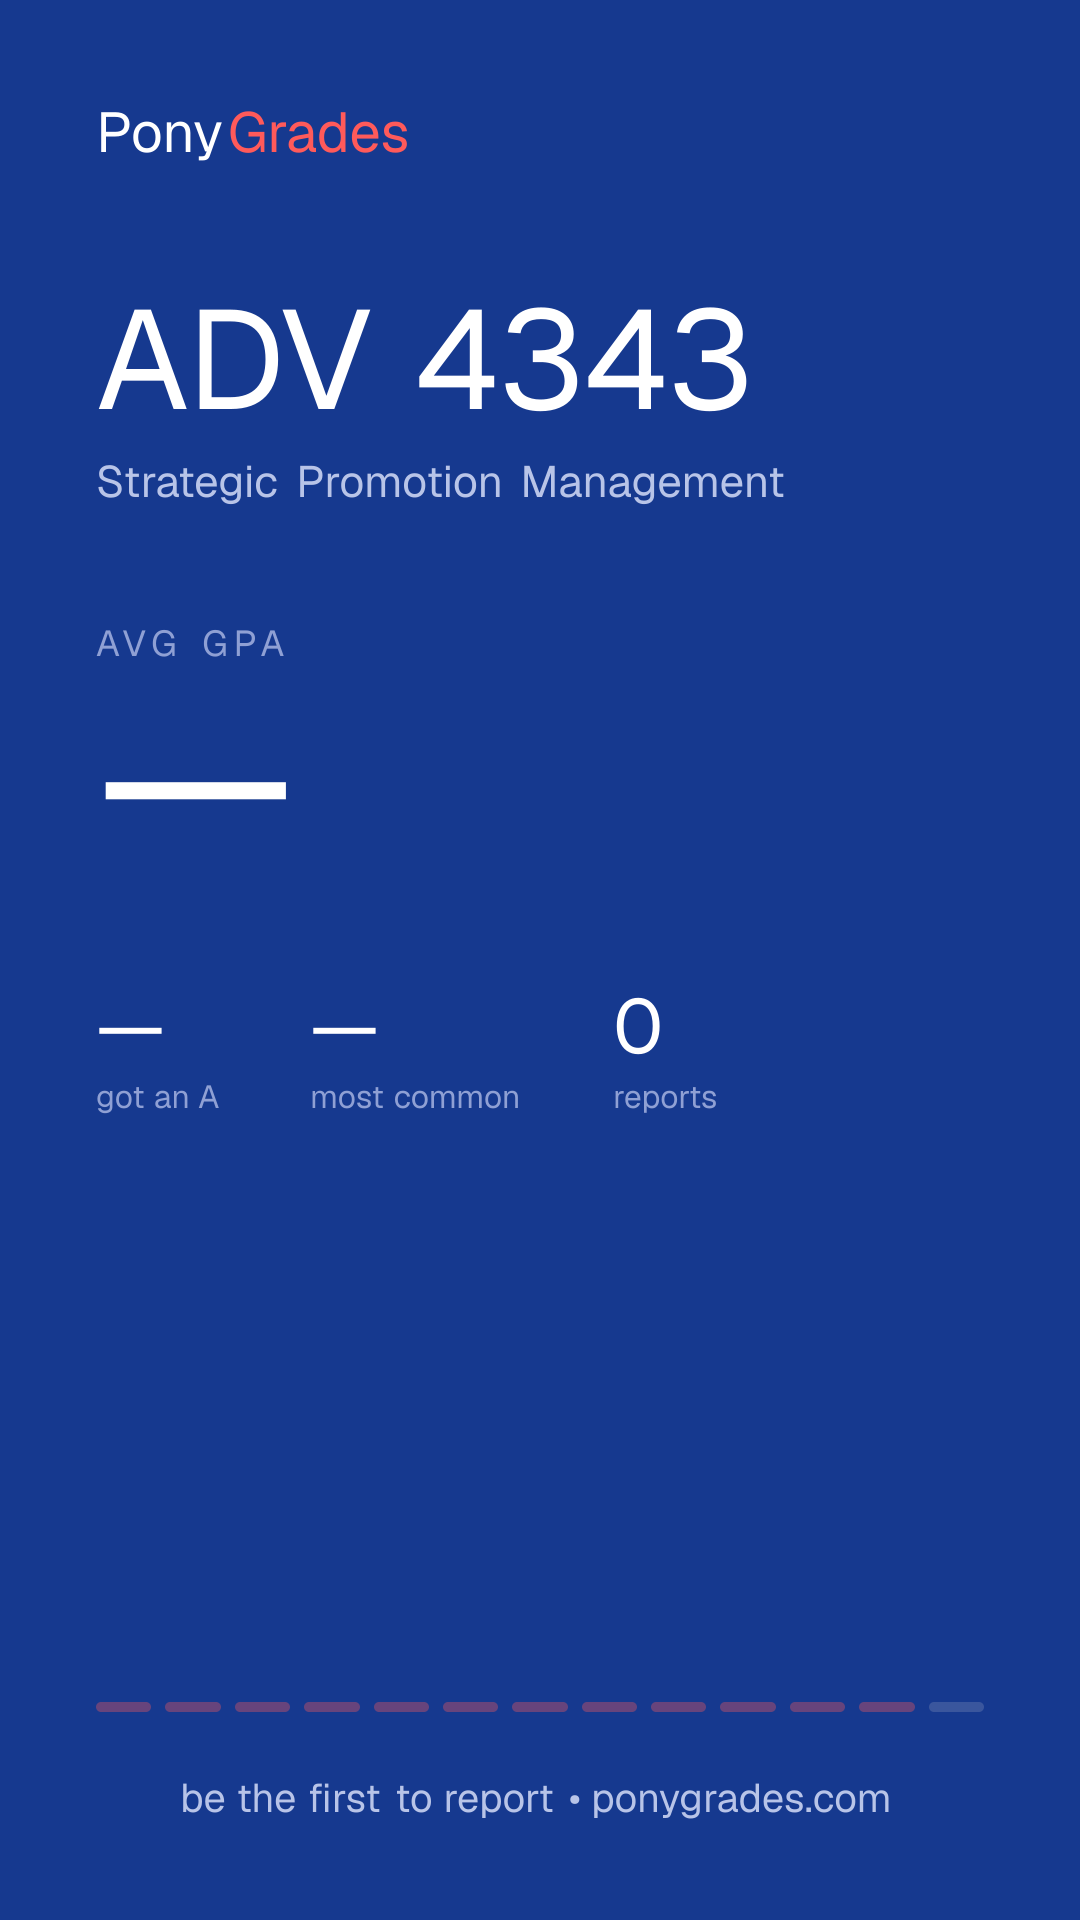
Task: Click the red Grades word in logo
Action: [319, 134]
